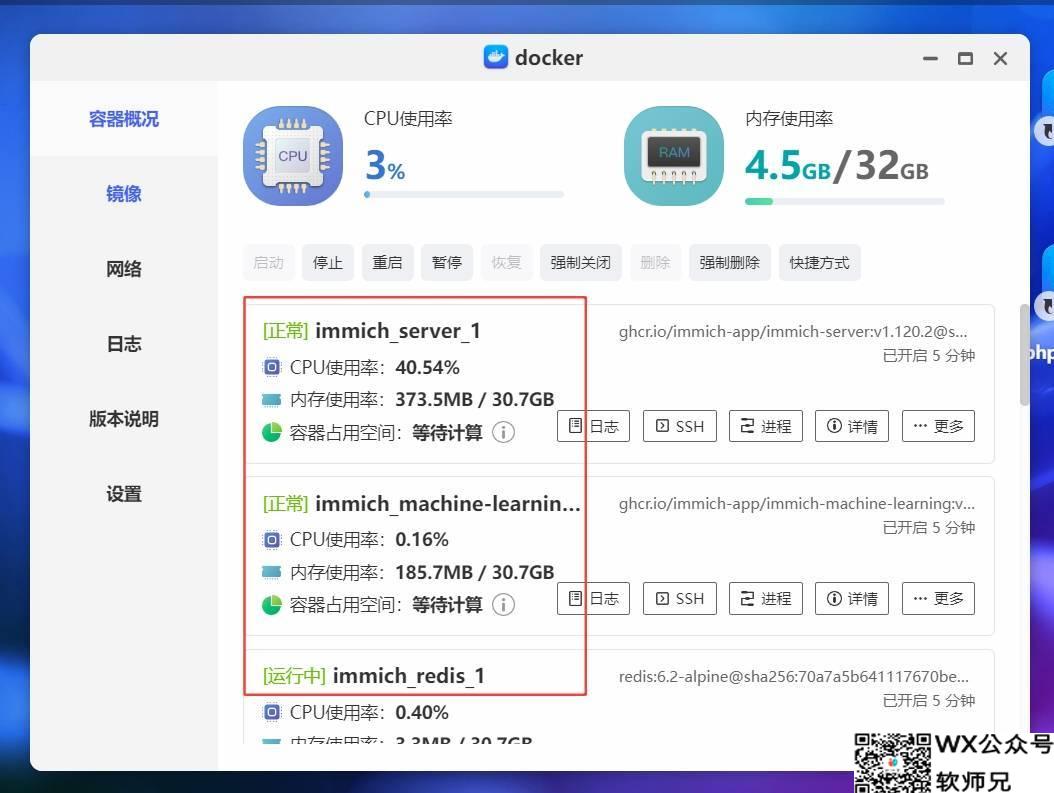Click [正常] status of immich_server_1
Viewport: 1054px width, 793px height.
click(x=286, y=331)
